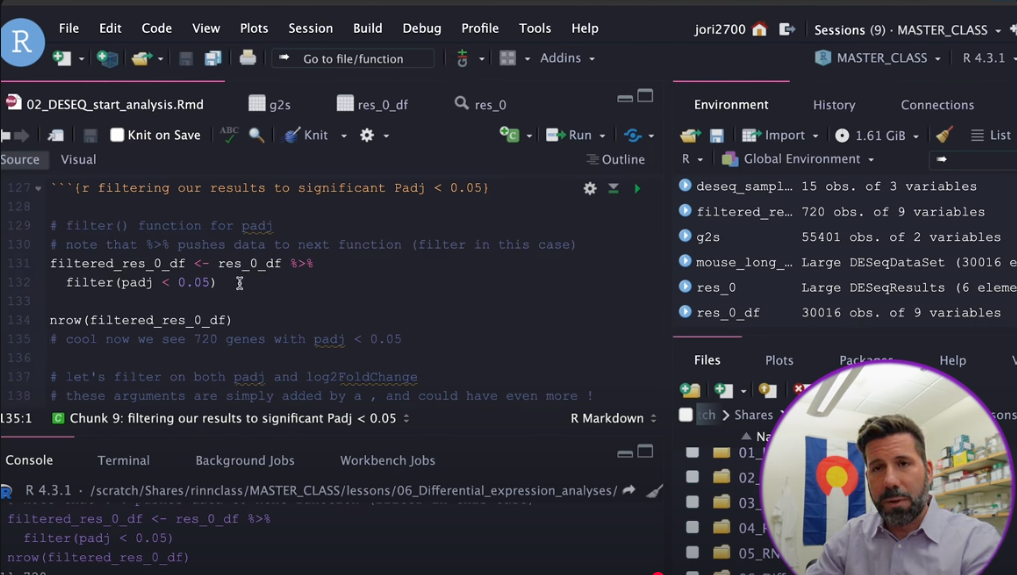Click the new file icon

pyautogui.click(x=62, y=58)
